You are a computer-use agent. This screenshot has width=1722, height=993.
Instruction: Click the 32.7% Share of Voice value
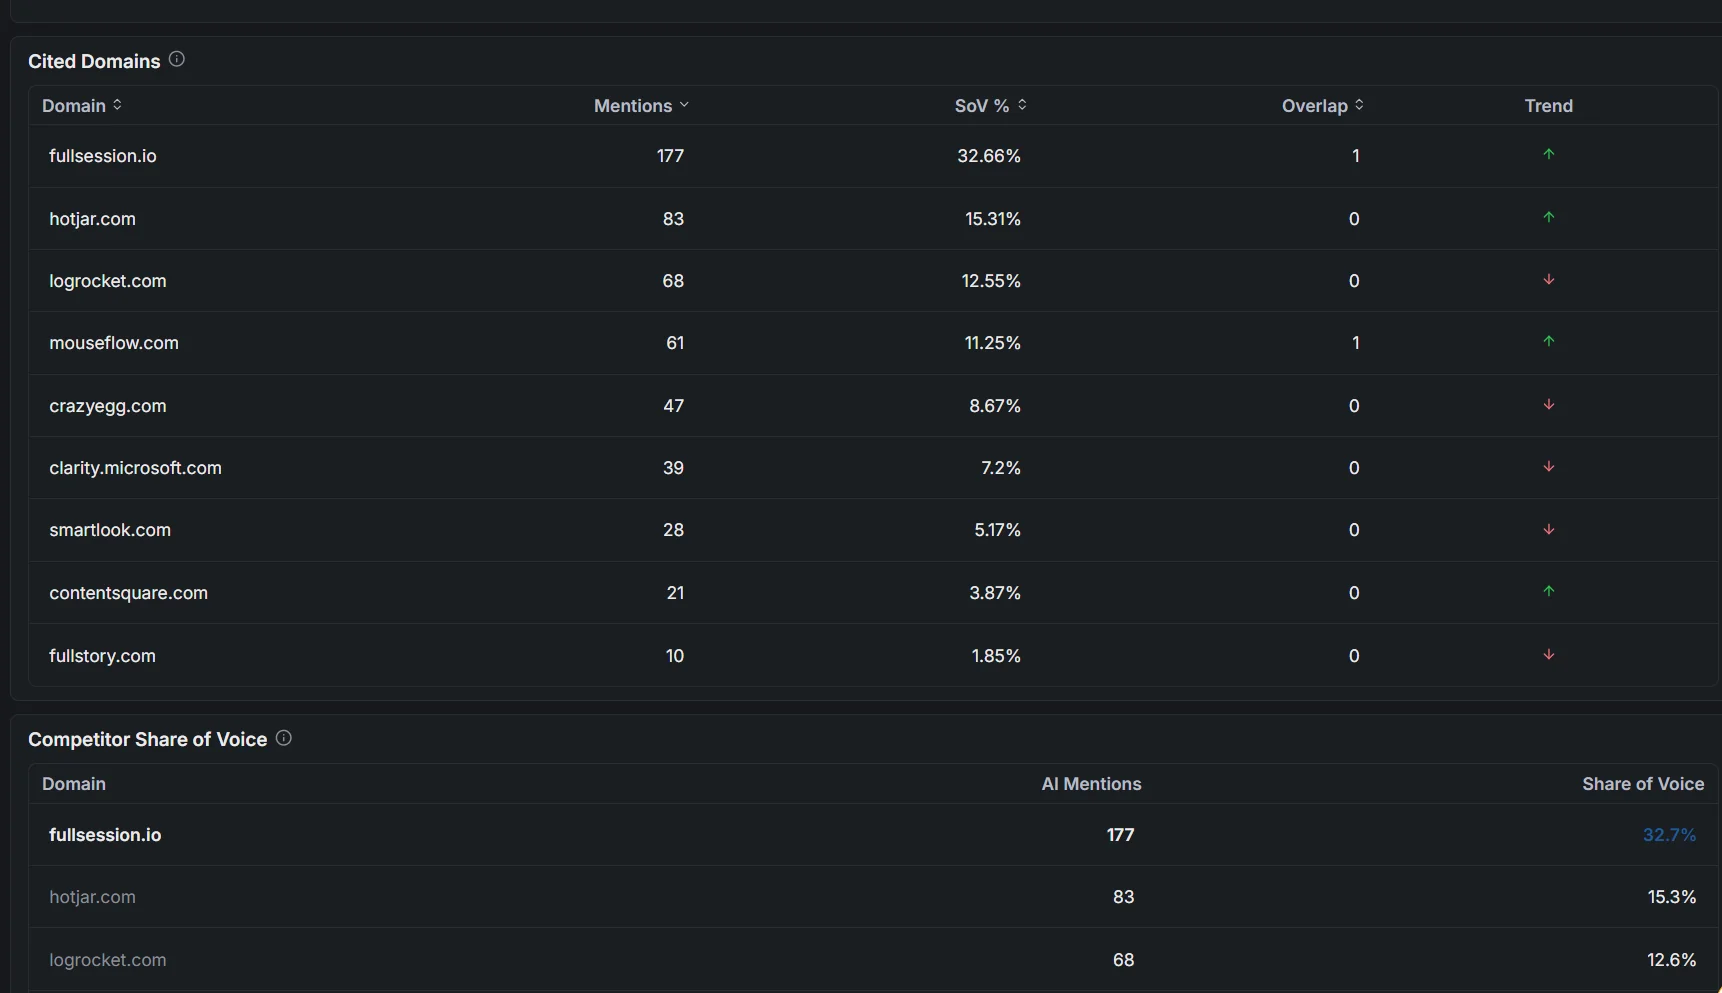[1669, 835]
